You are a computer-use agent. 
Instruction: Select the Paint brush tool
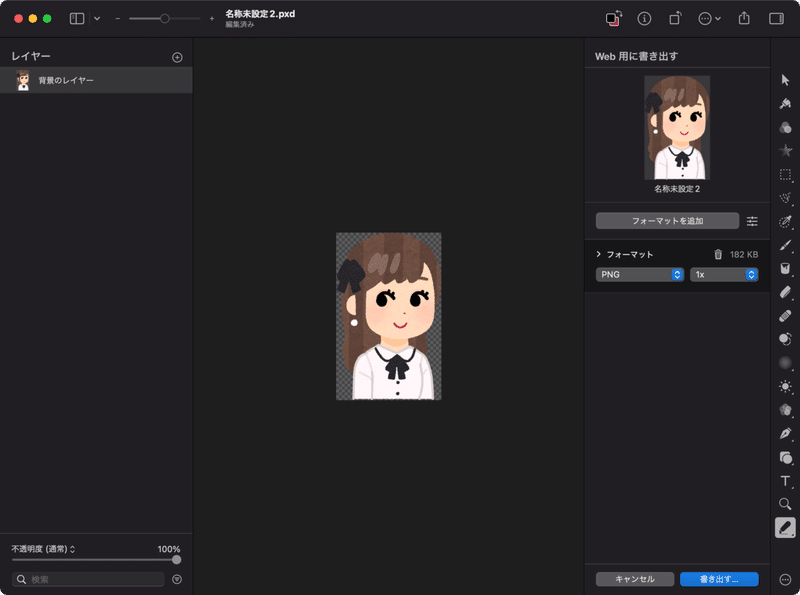pyautogui.click(x=785, y=245)
